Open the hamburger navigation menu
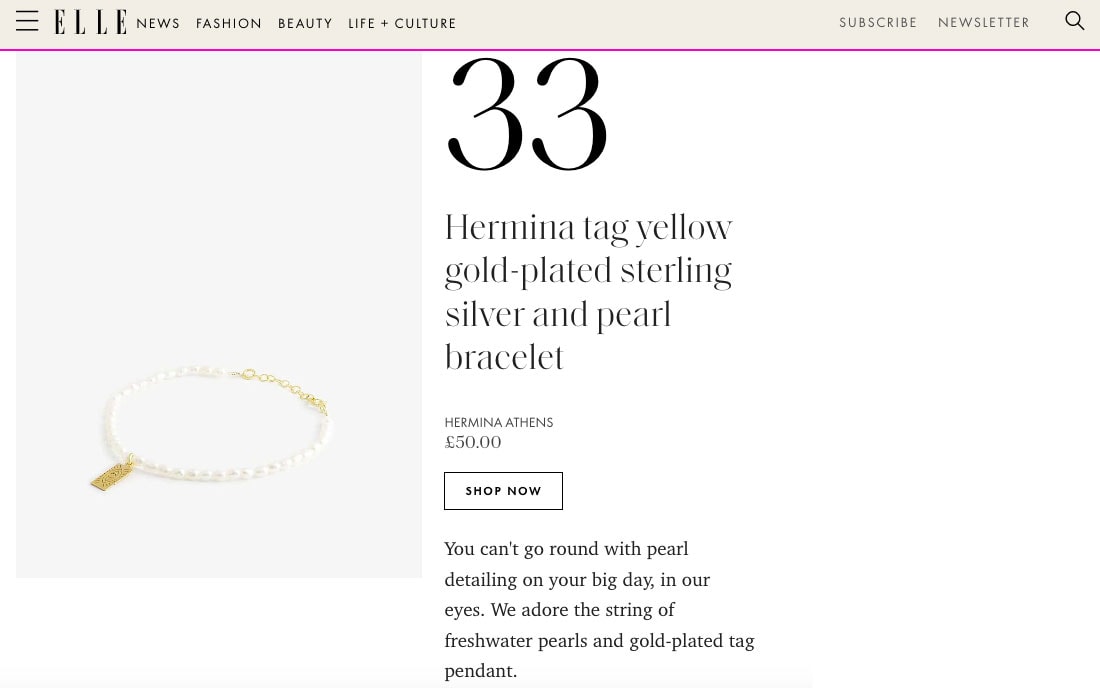1100x688 pixels. pyautogui.click(x=27, y=21)
